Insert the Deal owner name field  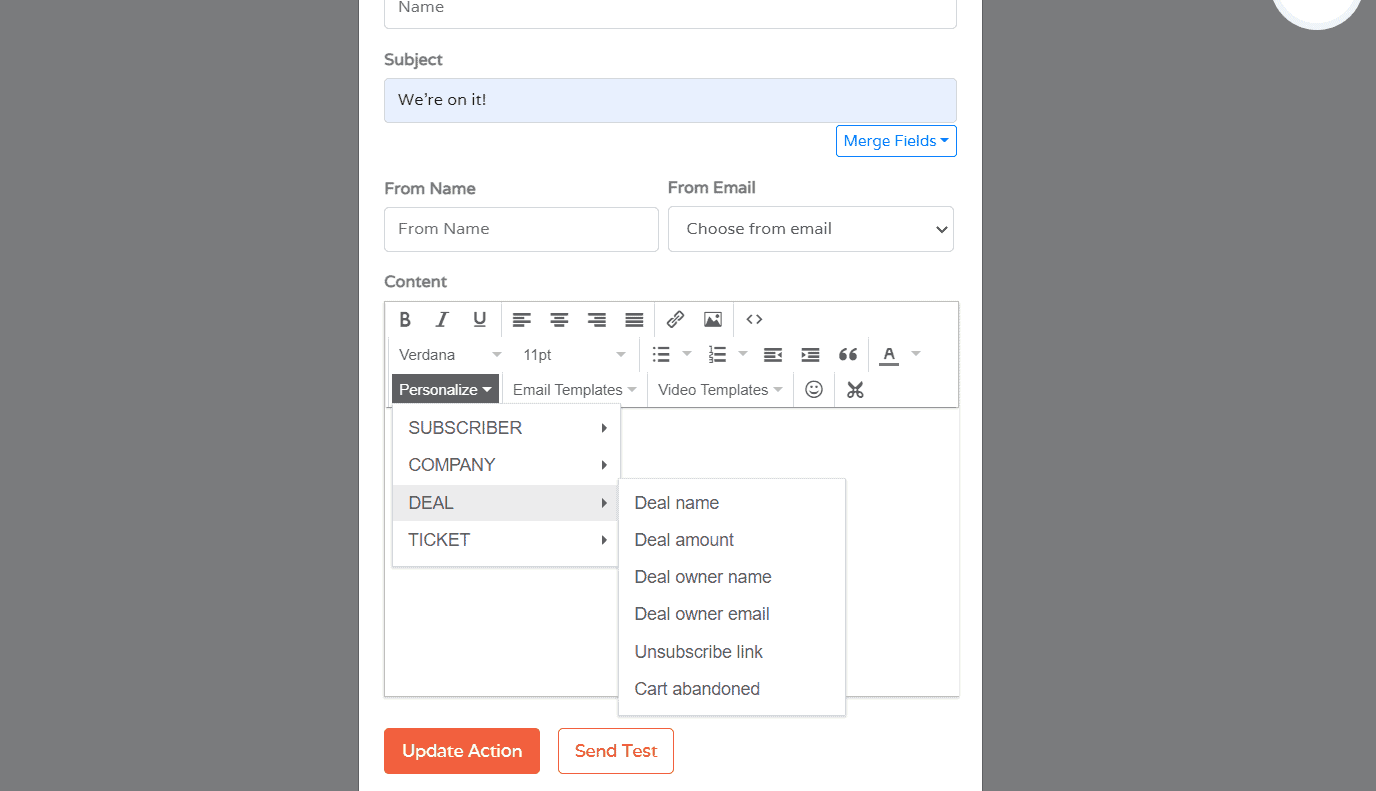point(732,577)
